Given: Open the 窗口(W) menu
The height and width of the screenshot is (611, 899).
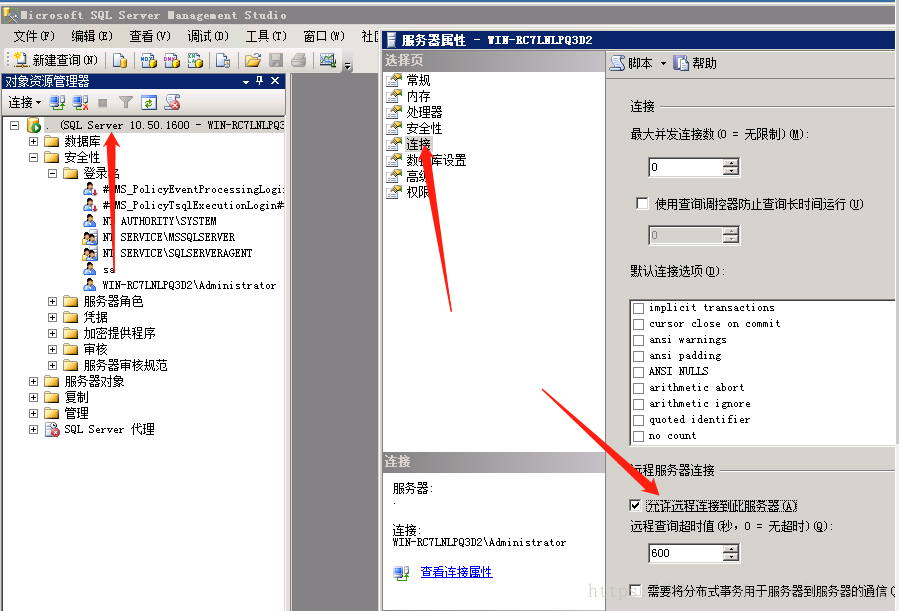Looking at the screenshot, I should (x=324, y=36).
